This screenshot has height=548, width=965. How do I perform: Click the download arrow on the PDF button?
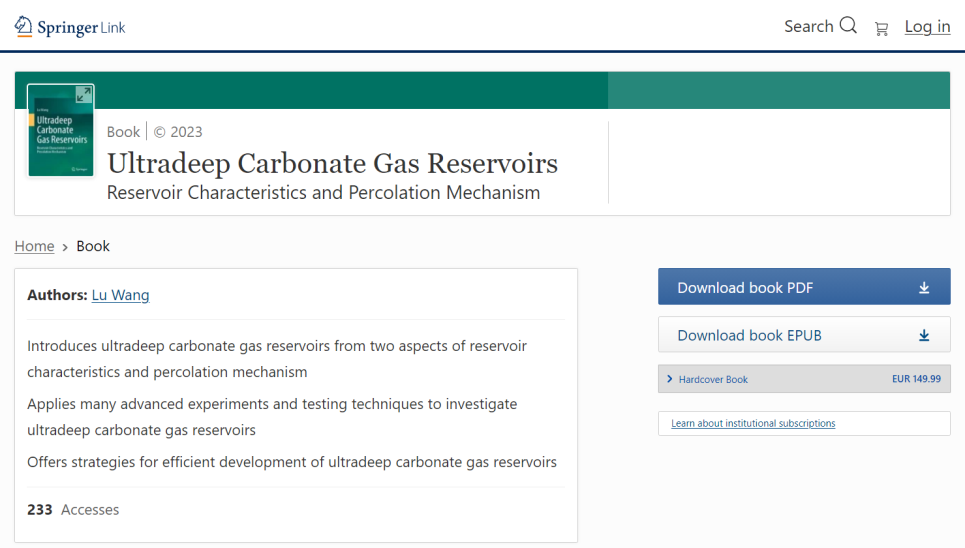tap(924, 288)
